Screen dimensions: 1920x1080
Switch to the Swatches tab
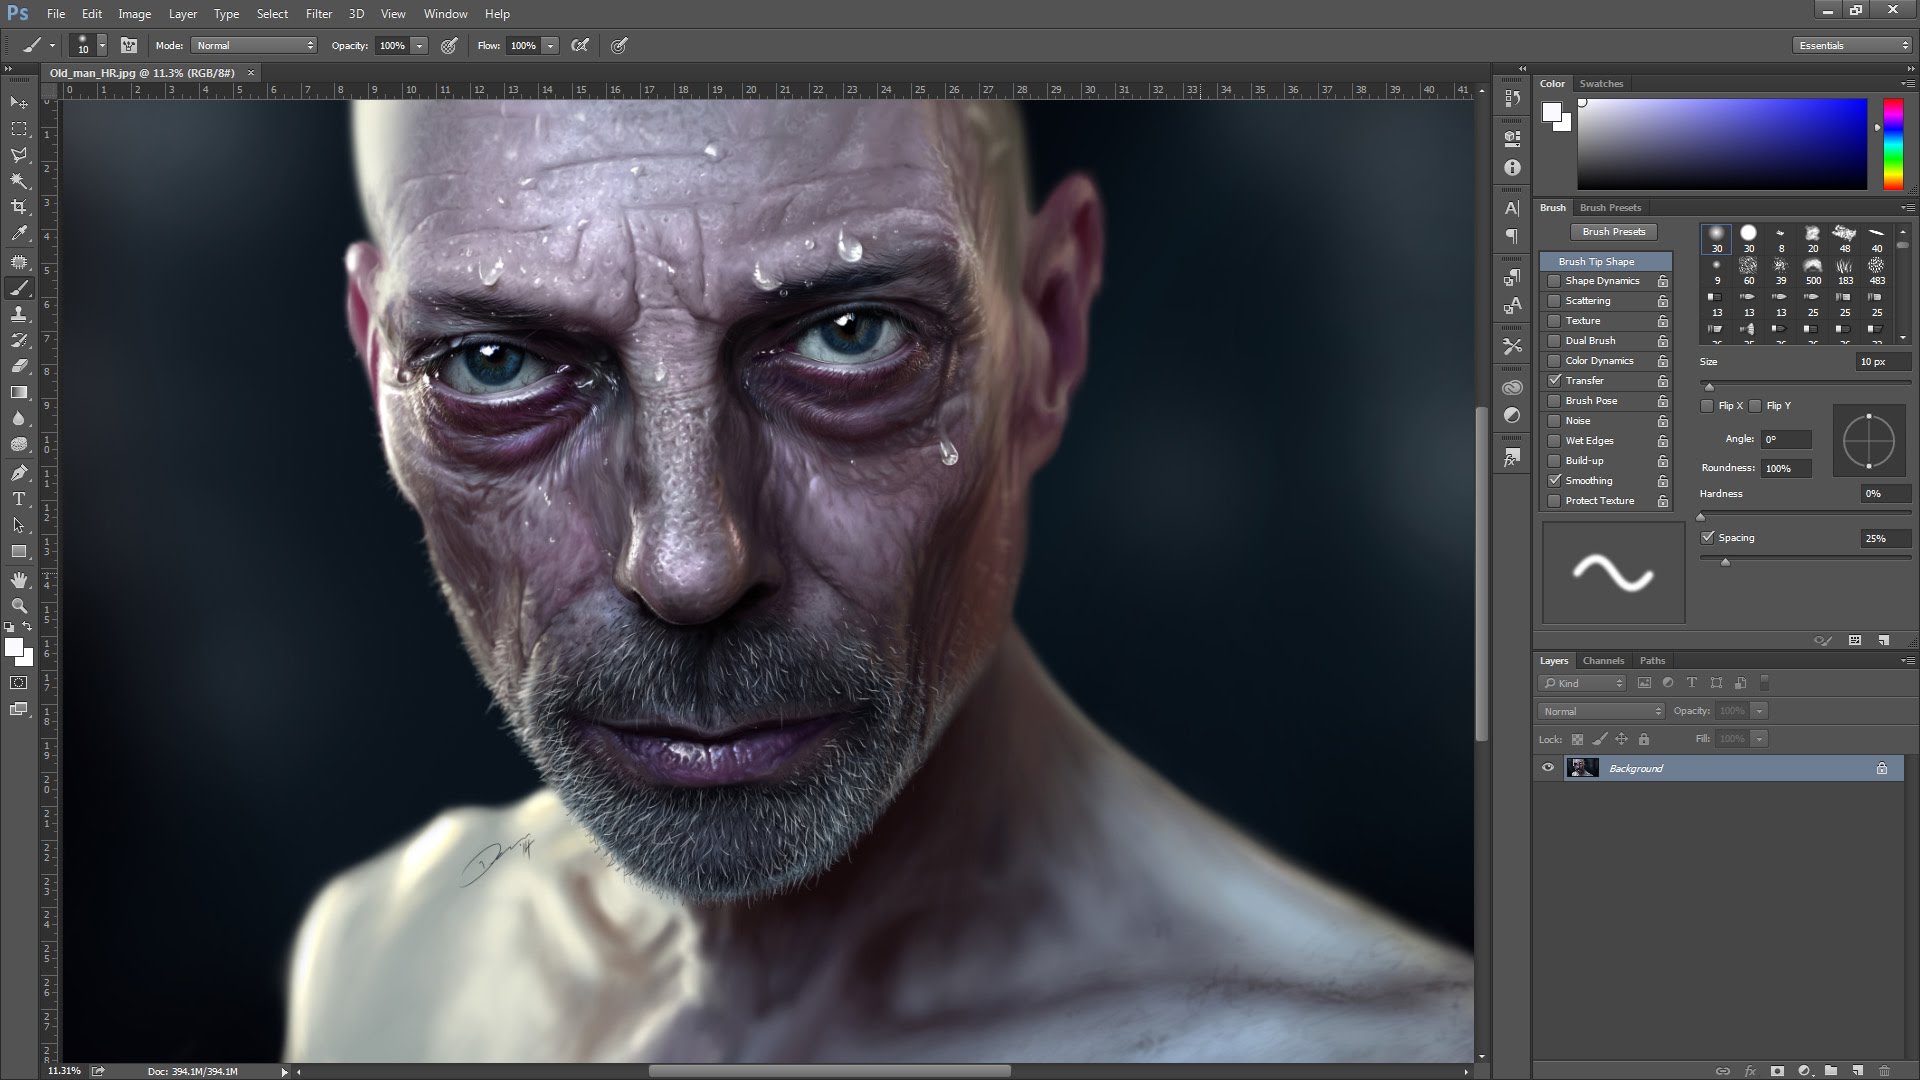(1601, 82)
